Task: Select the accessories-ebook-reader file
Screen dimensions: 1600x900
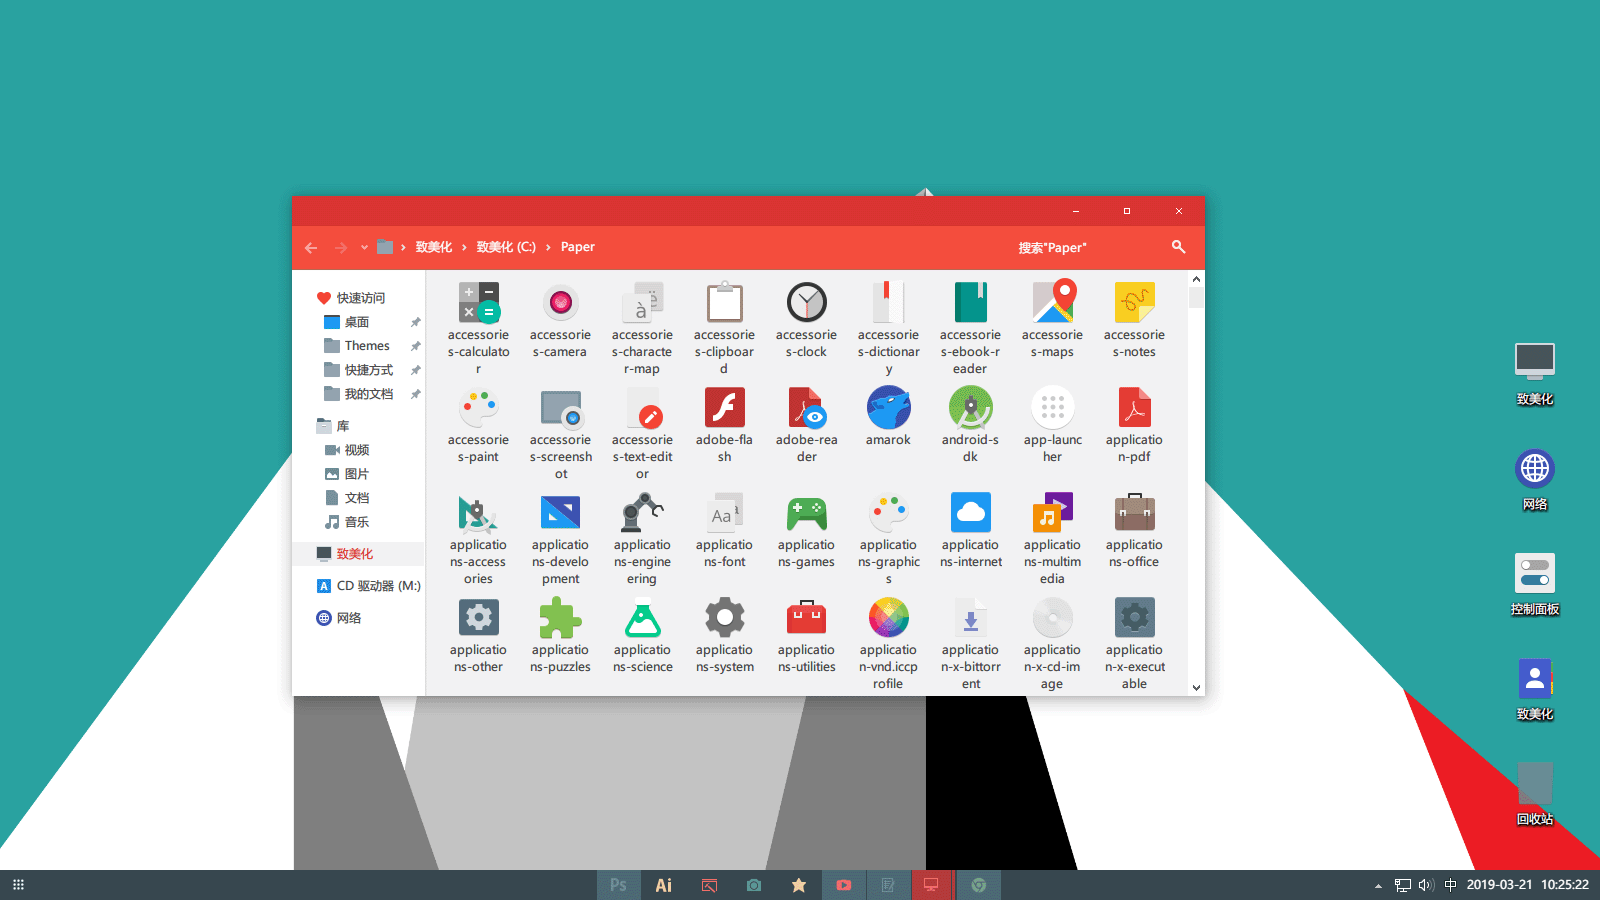Action: point(970,327)
